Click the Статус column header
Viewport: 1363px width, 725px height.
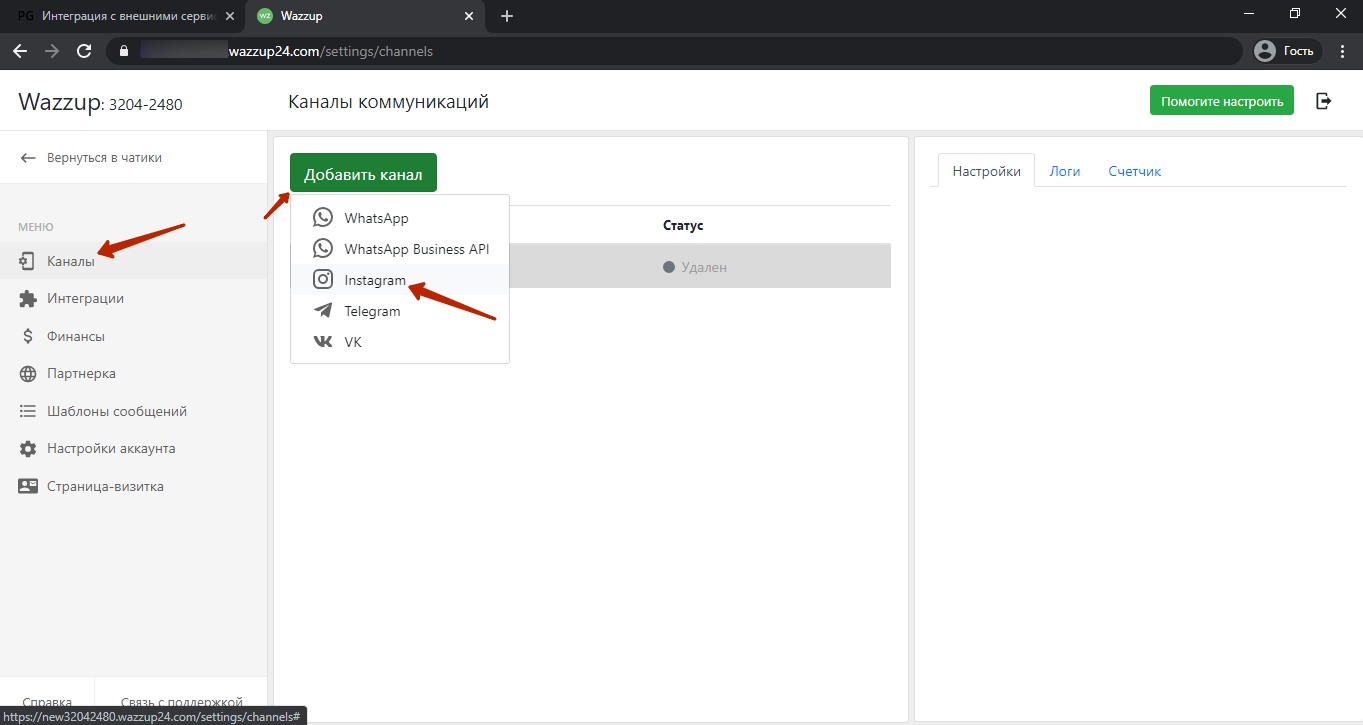pos(683,225)
